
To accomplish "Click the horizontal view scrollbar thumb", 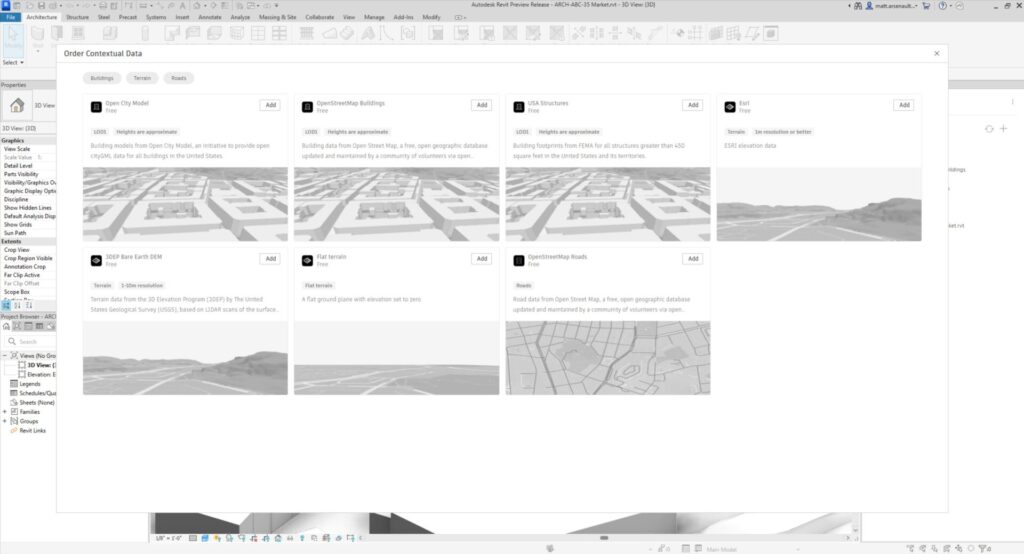I will click(604, 538).
